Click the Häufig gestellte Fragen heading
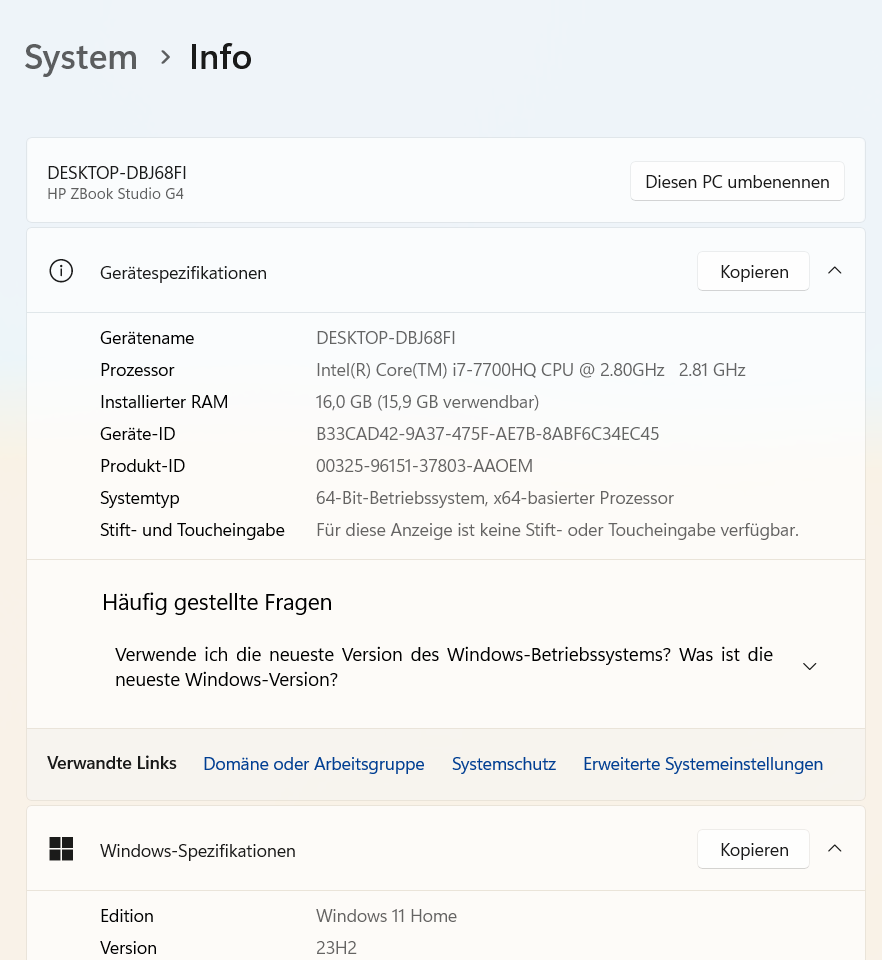The height and width of the screenshot is (960, 882). coord(217,602)
